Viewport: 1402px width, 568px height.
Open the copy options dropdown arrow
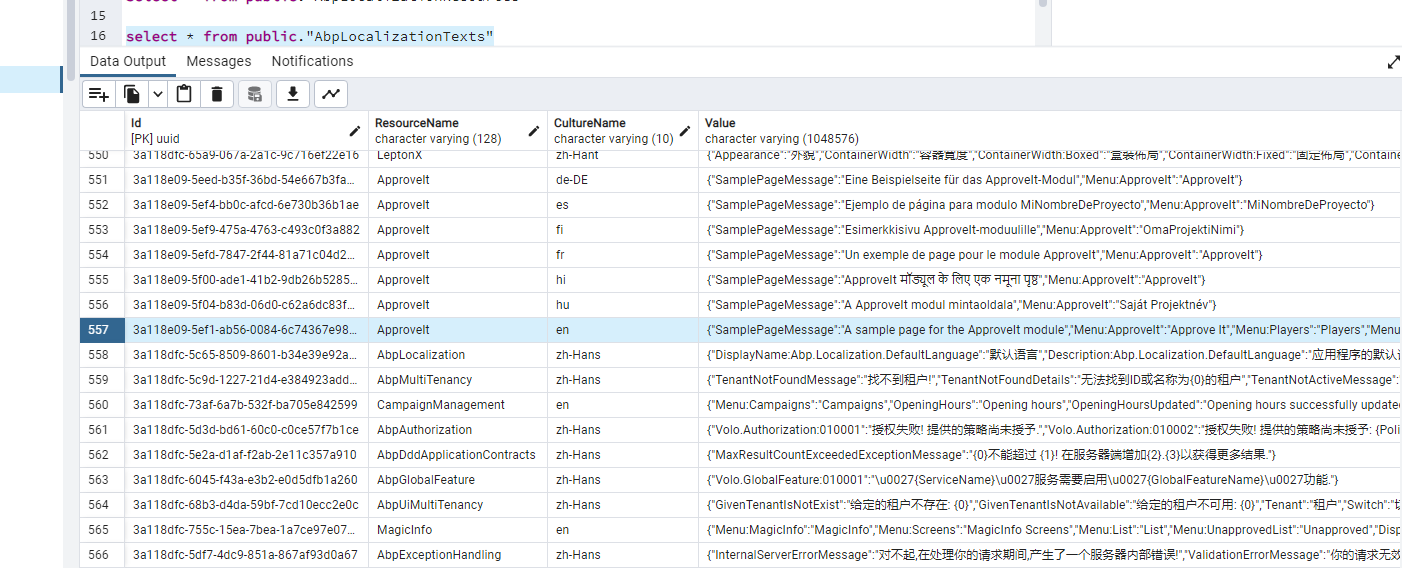click(x=157, y=94)
